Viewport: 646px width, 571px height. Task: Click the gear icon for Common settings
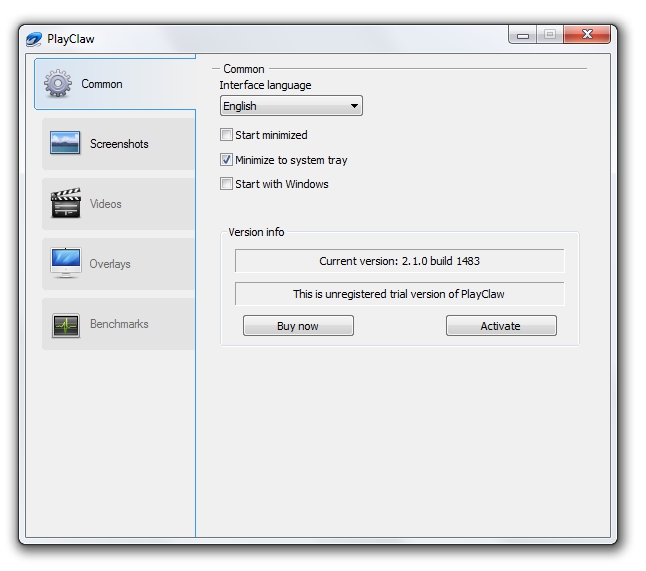click(58, 84)
